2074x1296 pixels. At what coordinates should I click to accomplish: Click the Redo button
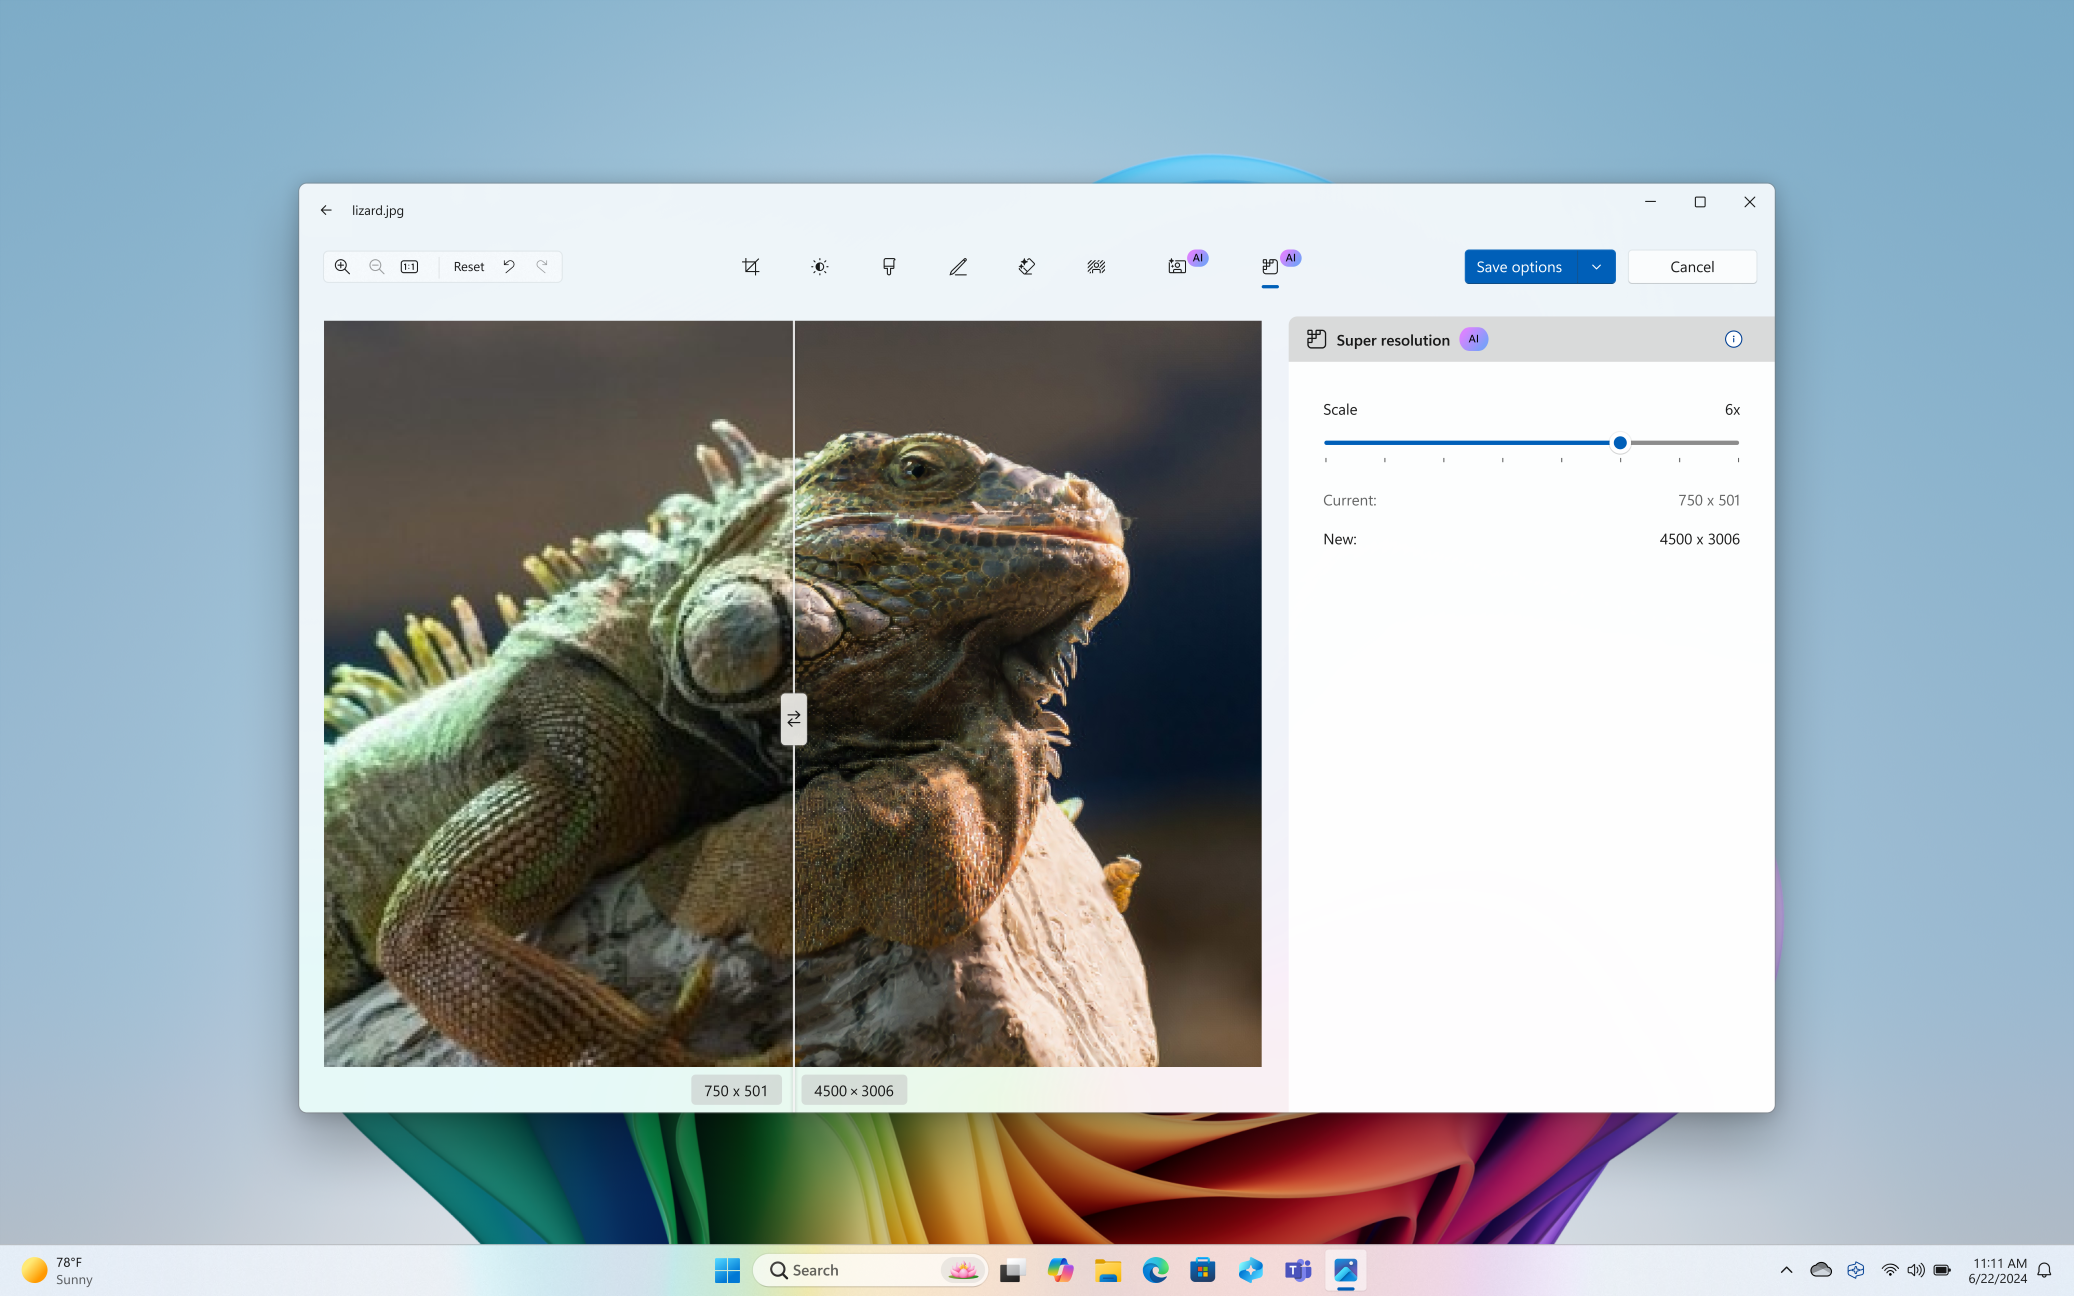pyautogui.click(x=541, y=266)
